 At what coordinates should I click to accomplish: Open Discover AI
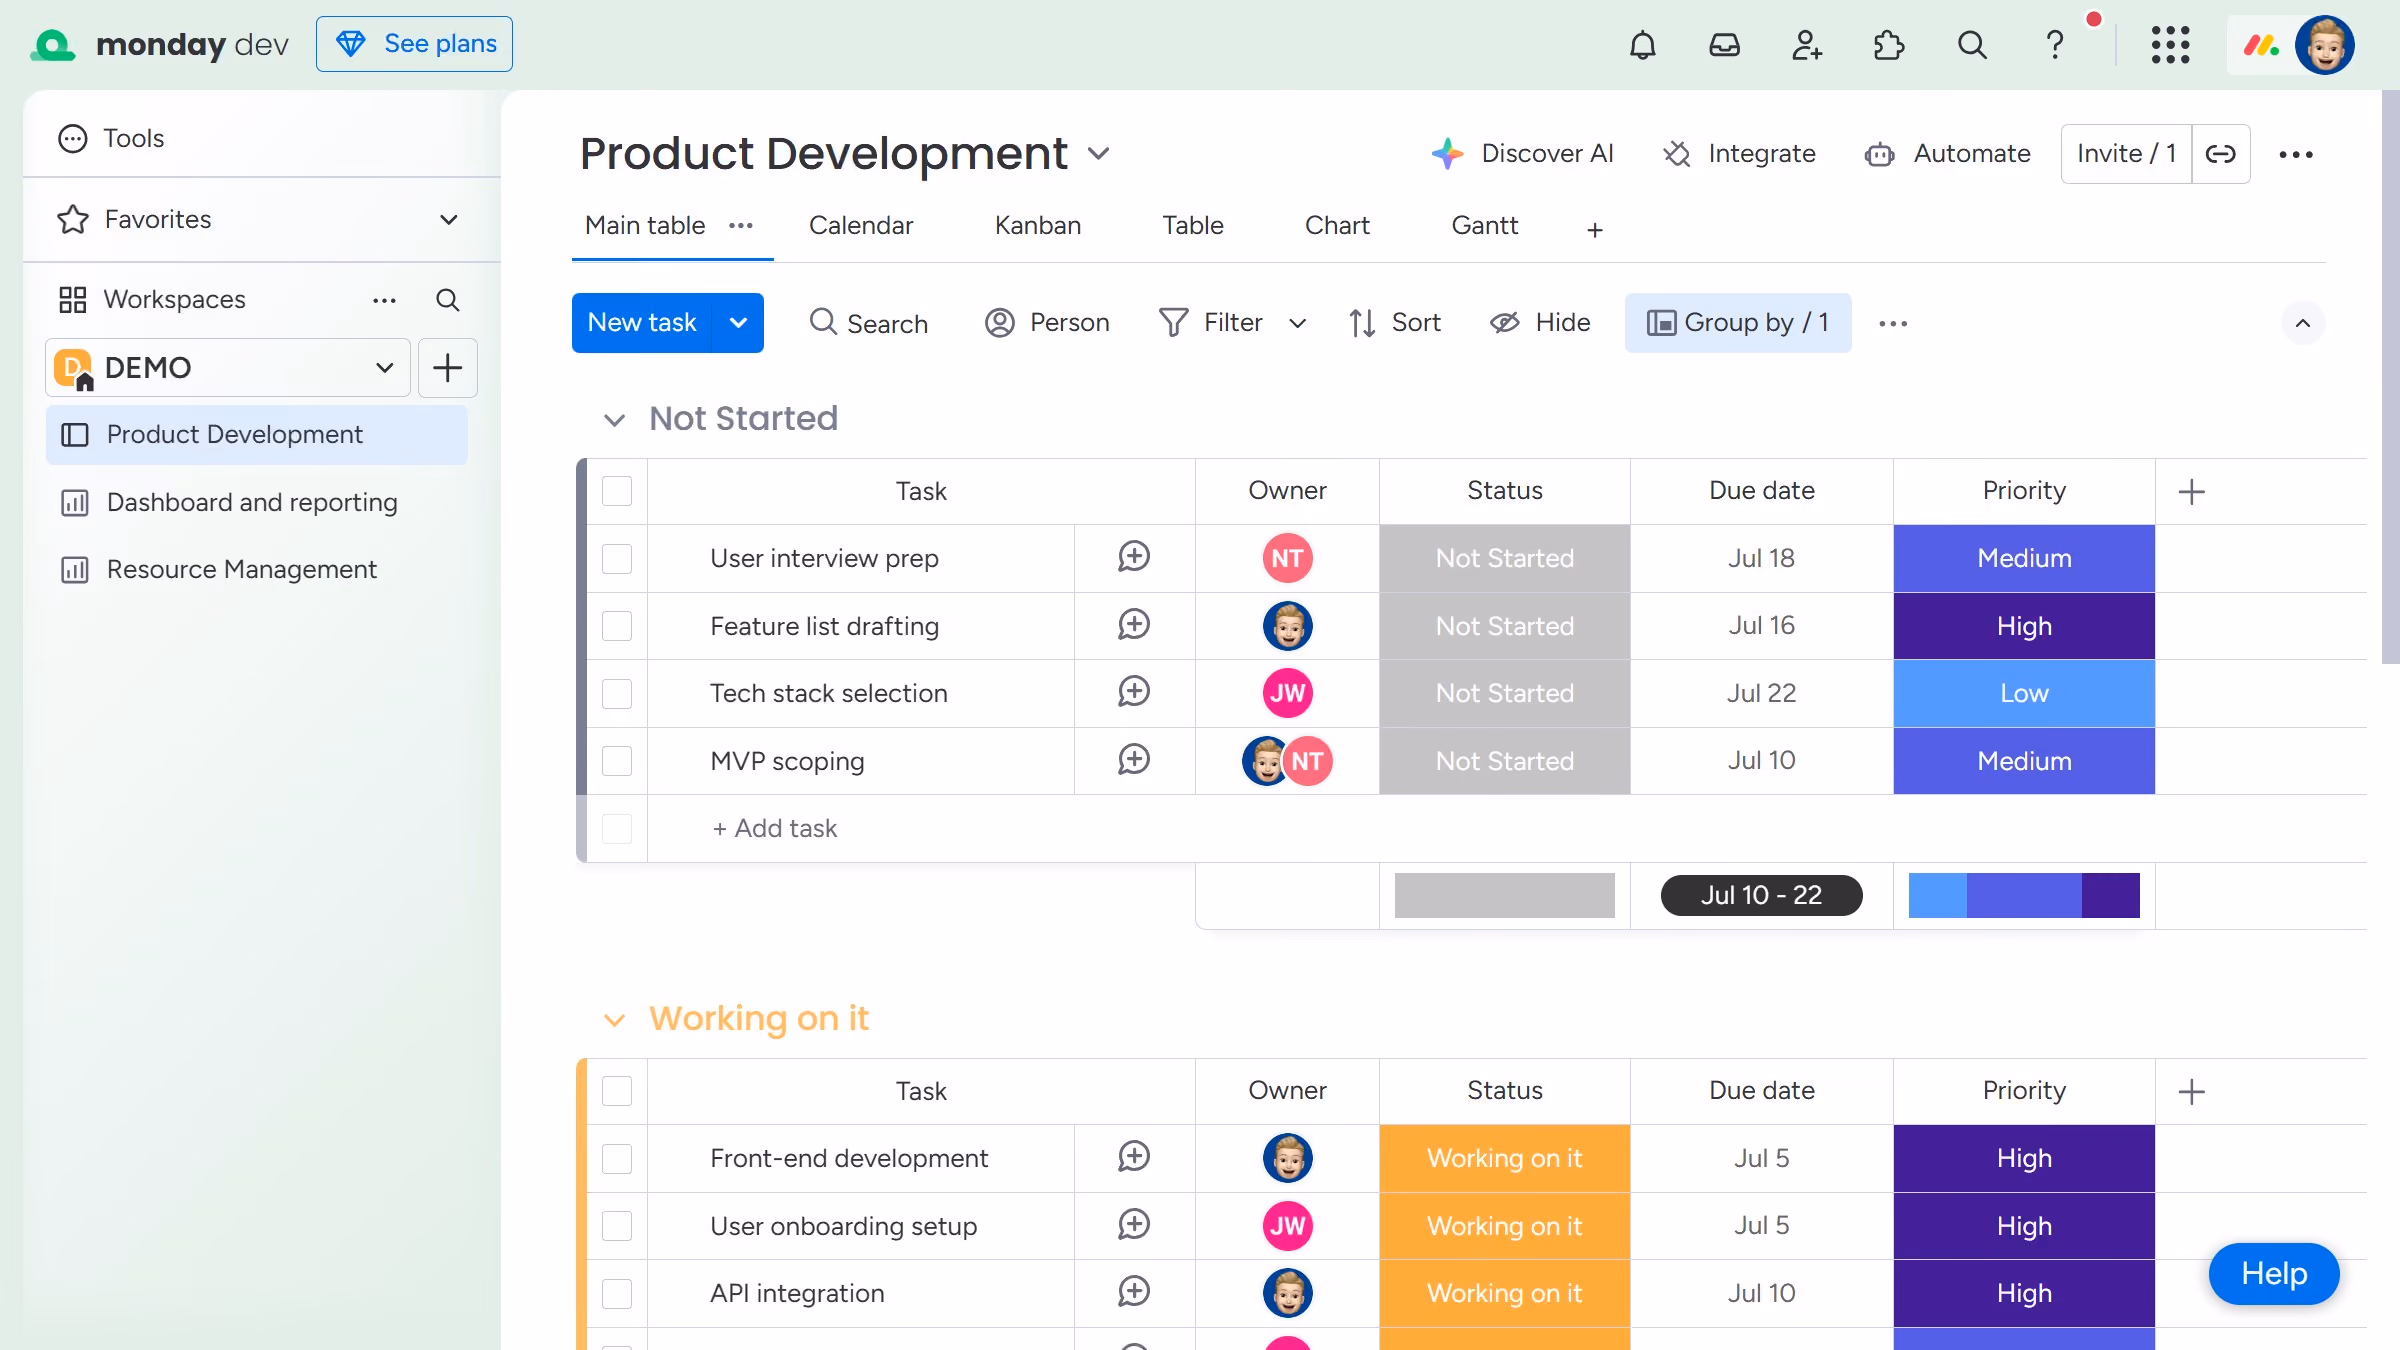tap(1522, 154)
